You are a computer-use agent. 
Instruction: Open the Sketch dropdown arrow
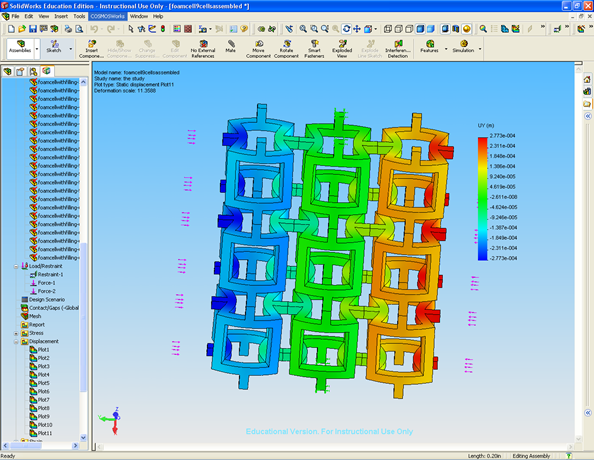pos(70,49)
